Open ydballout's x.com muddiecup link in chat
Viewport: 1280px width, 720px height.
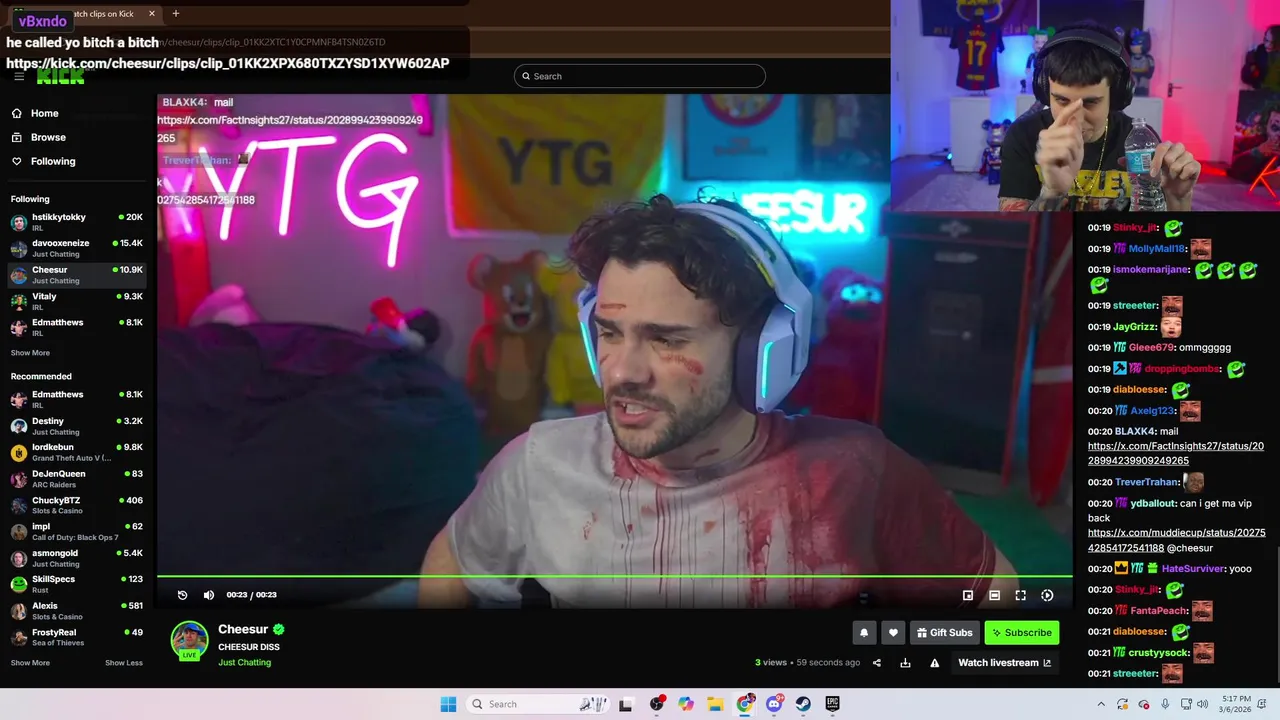coord(1176,541)
